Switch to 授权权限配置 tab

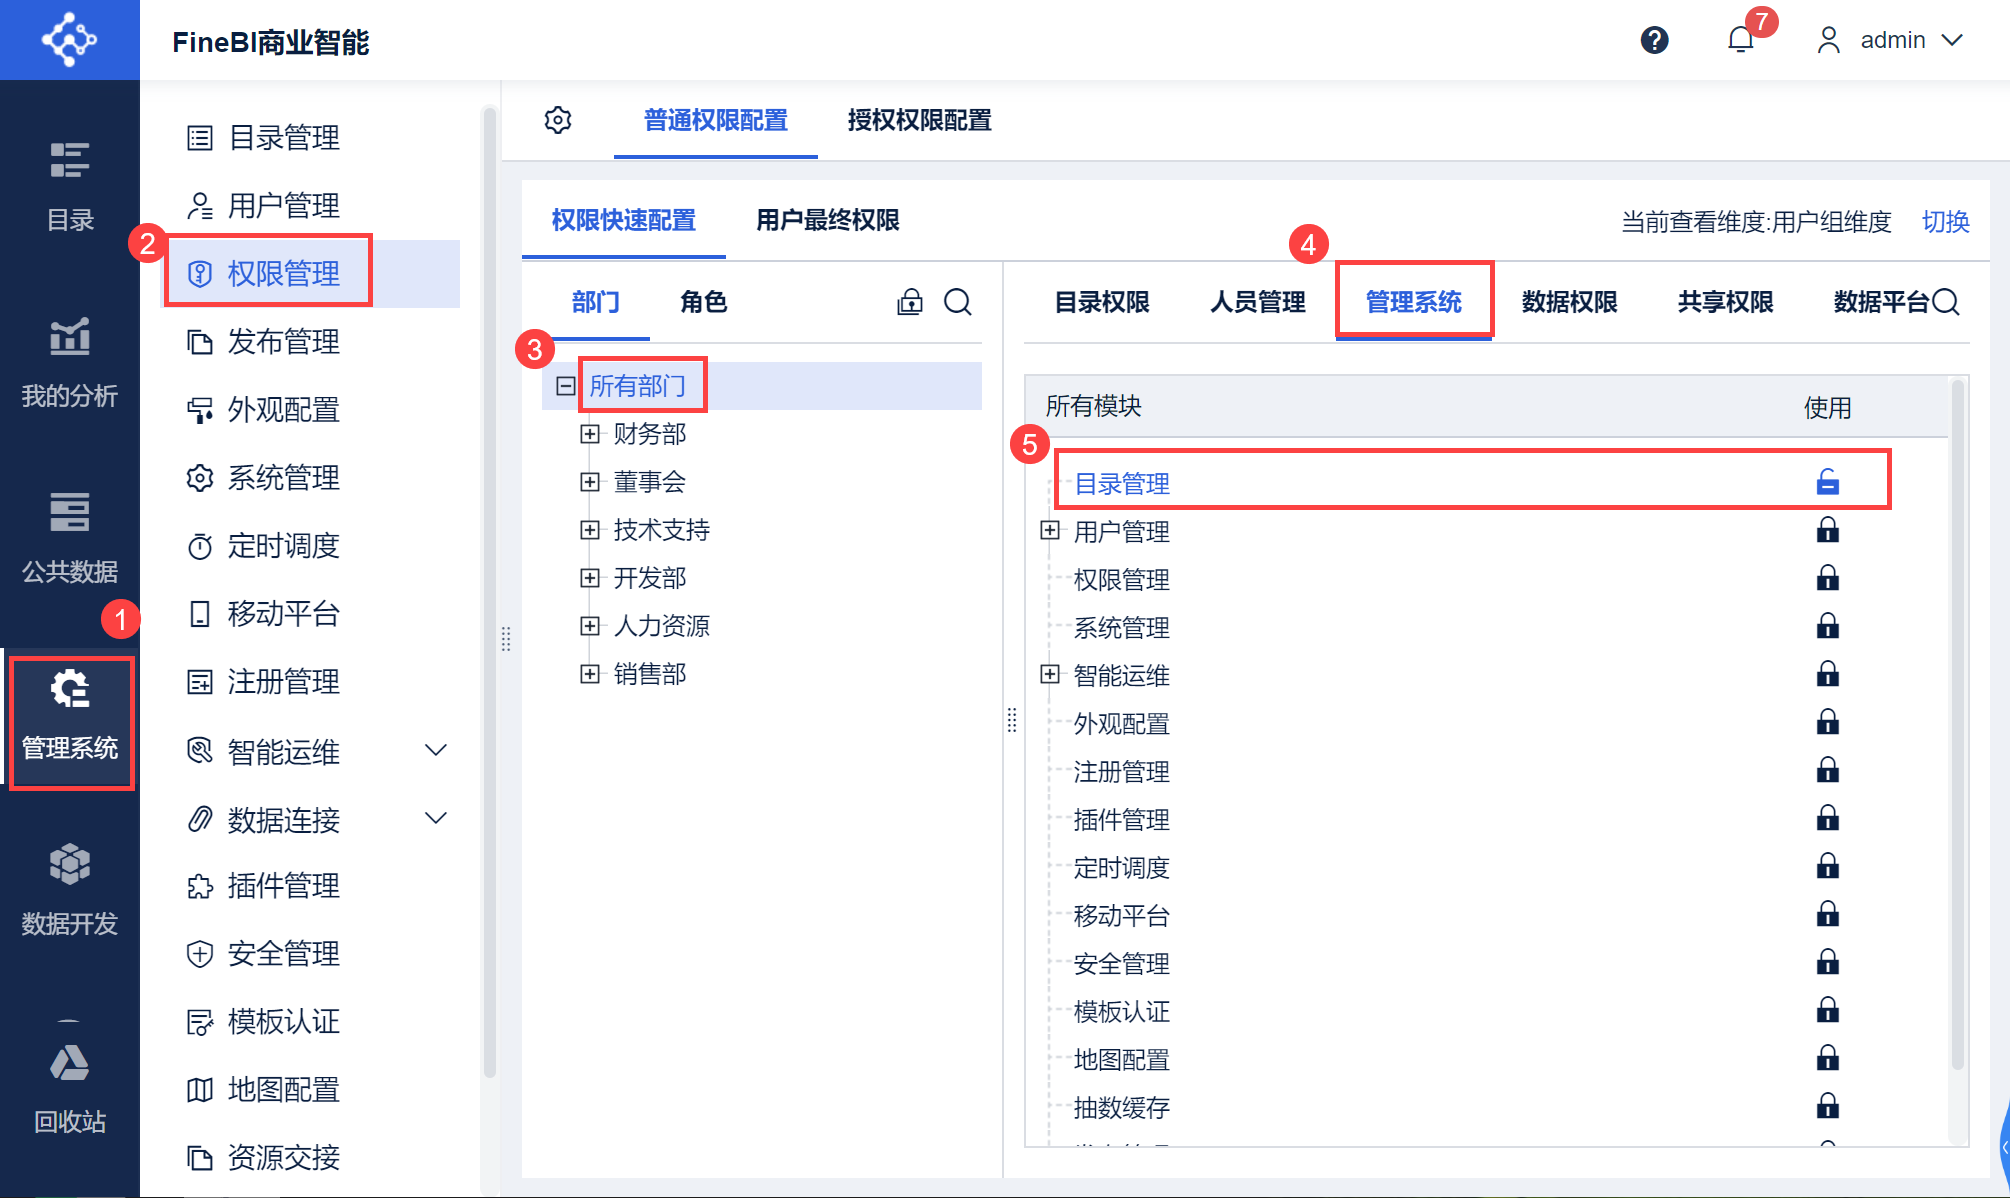click(919, 120)
